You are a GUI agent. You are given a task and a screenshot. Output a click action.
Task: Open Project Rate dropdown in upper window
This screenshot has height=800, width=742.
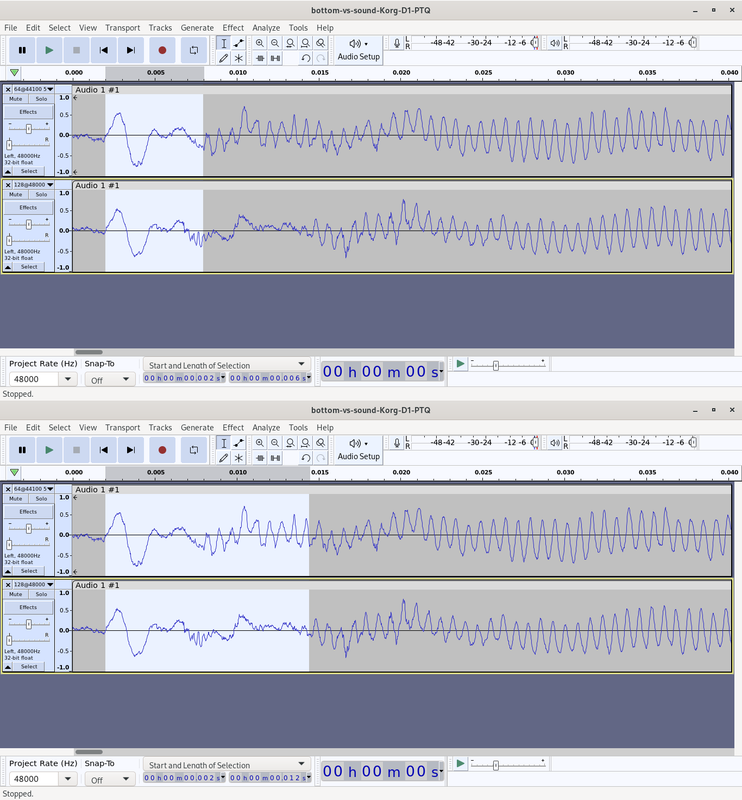[x=67, y=379]
